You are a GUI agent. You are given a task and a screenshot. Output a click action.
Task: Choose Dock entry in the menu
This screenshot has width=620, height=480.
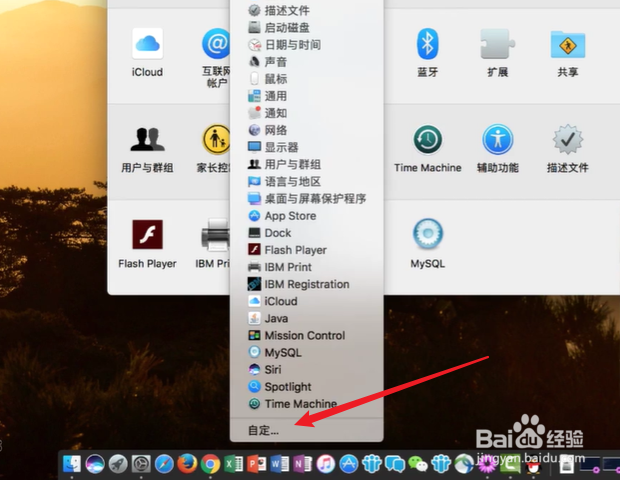pos(306,233)
